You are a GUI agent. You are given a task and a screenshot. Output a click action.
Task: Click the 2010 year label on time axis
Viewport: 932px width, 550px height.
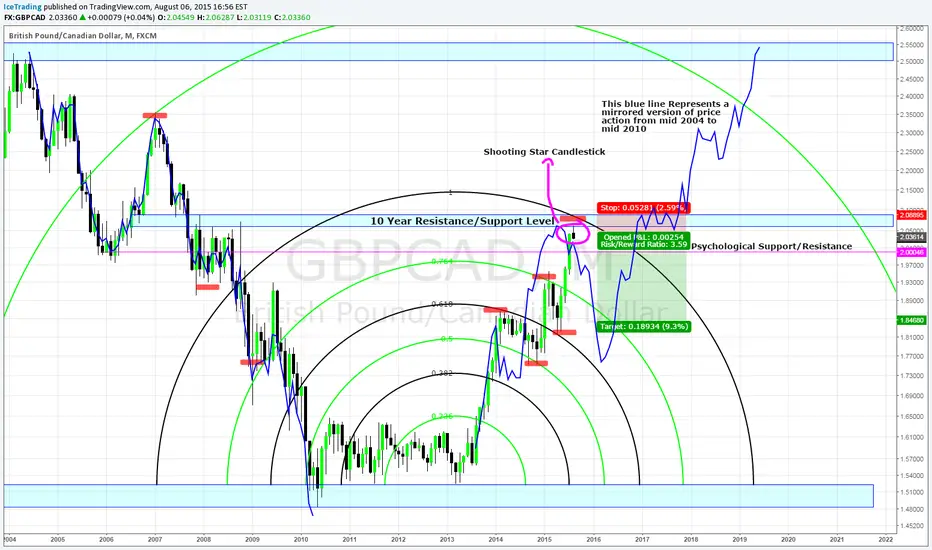click(x=301, y=539)
